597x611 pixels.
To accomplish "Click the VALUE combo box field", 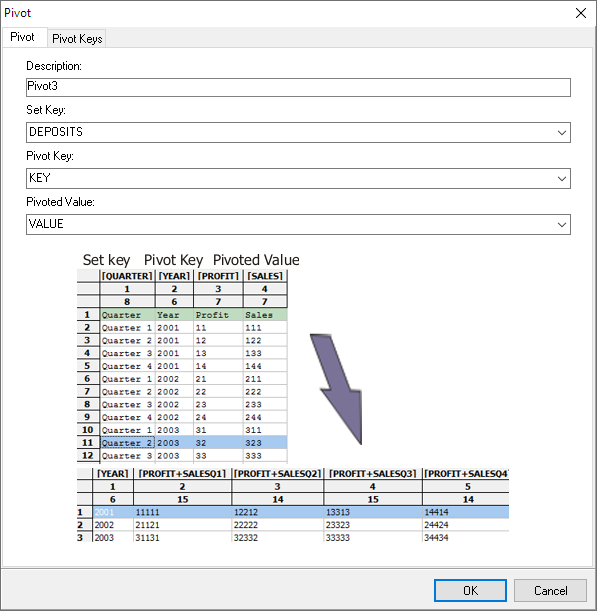I will [x=298, y=224].
